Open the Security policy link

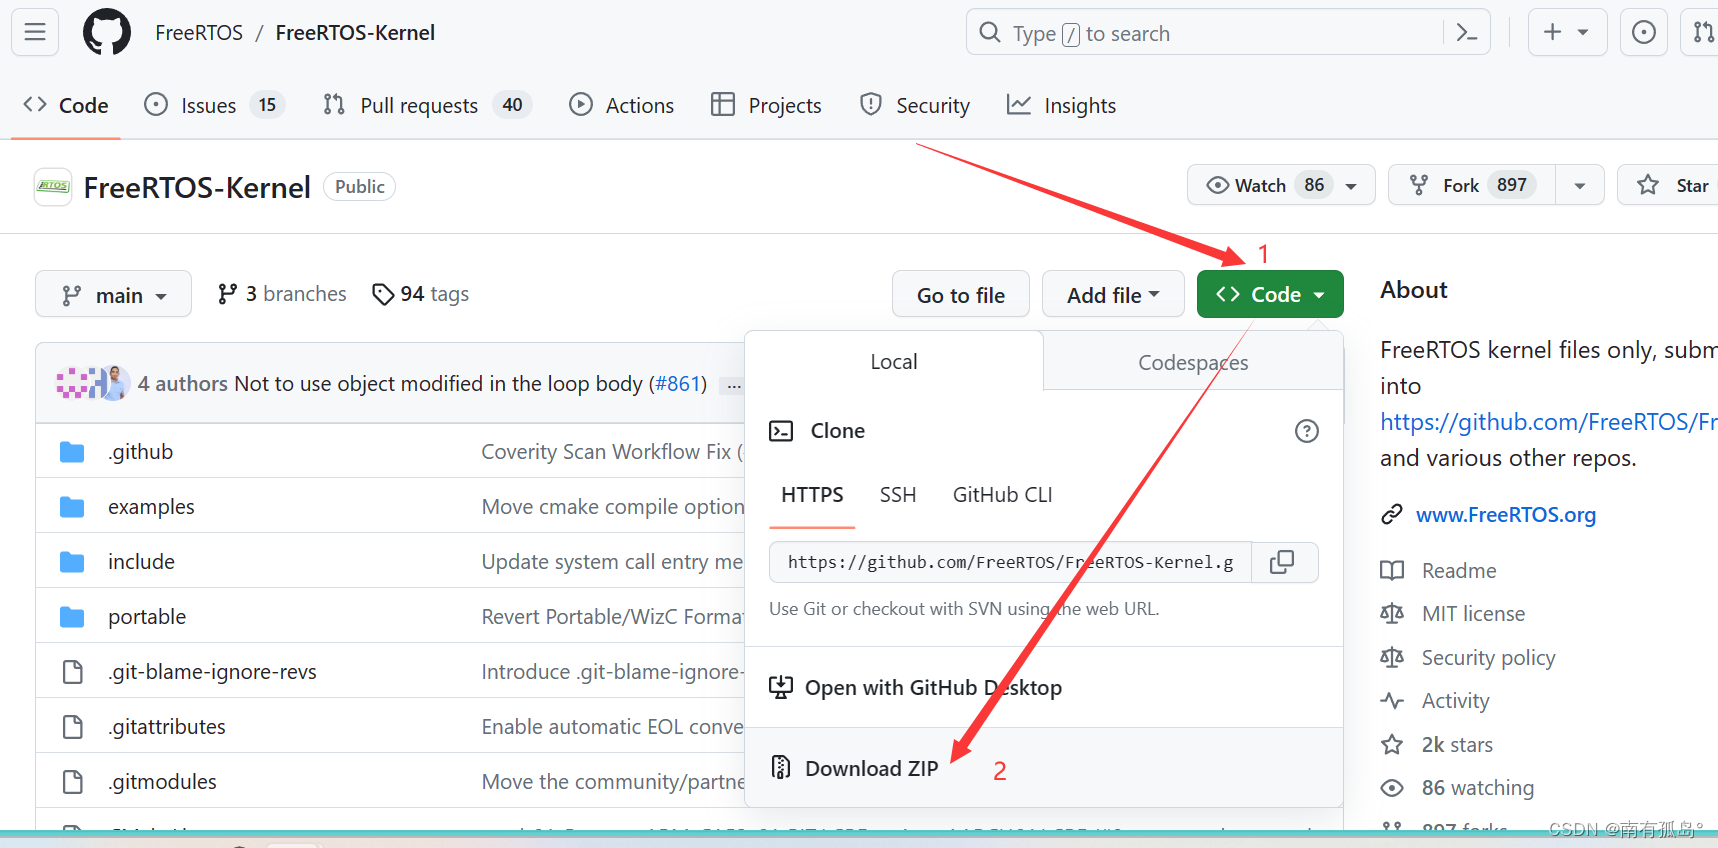click(1488, 658)
